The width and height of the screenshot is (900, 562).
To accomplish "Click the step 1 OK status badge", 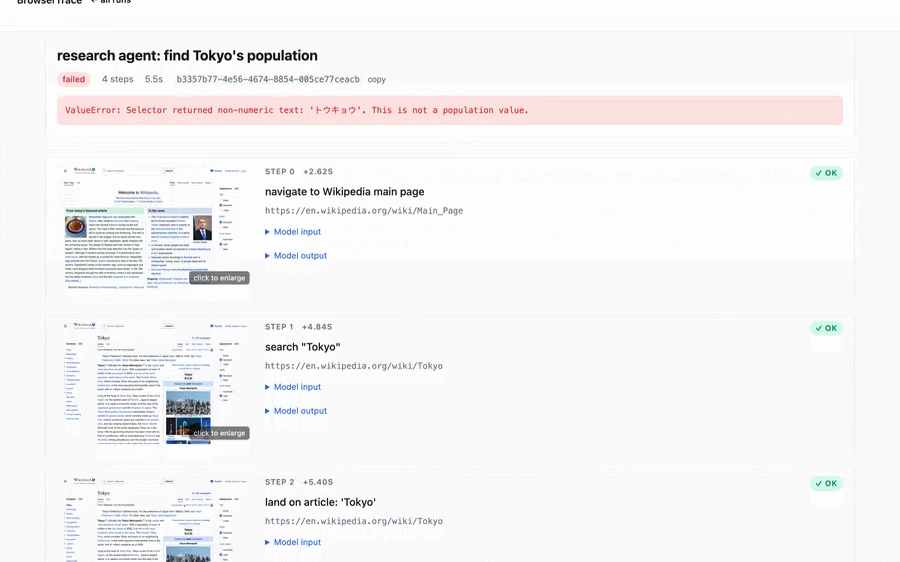I will pos(826,328).
